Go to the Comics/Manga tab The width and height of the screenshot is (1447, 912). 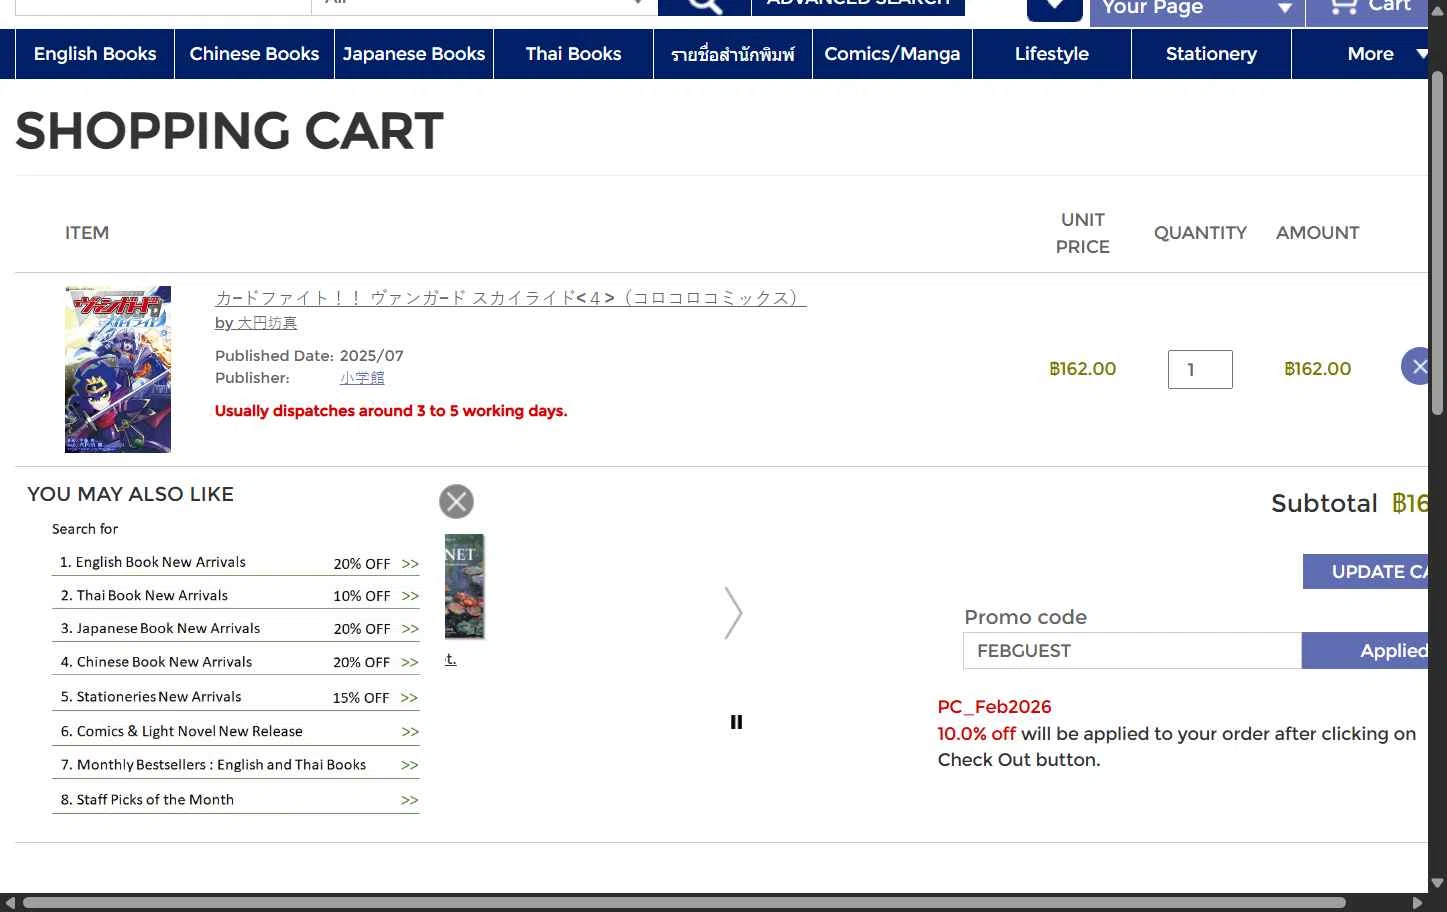coord(892,54)
